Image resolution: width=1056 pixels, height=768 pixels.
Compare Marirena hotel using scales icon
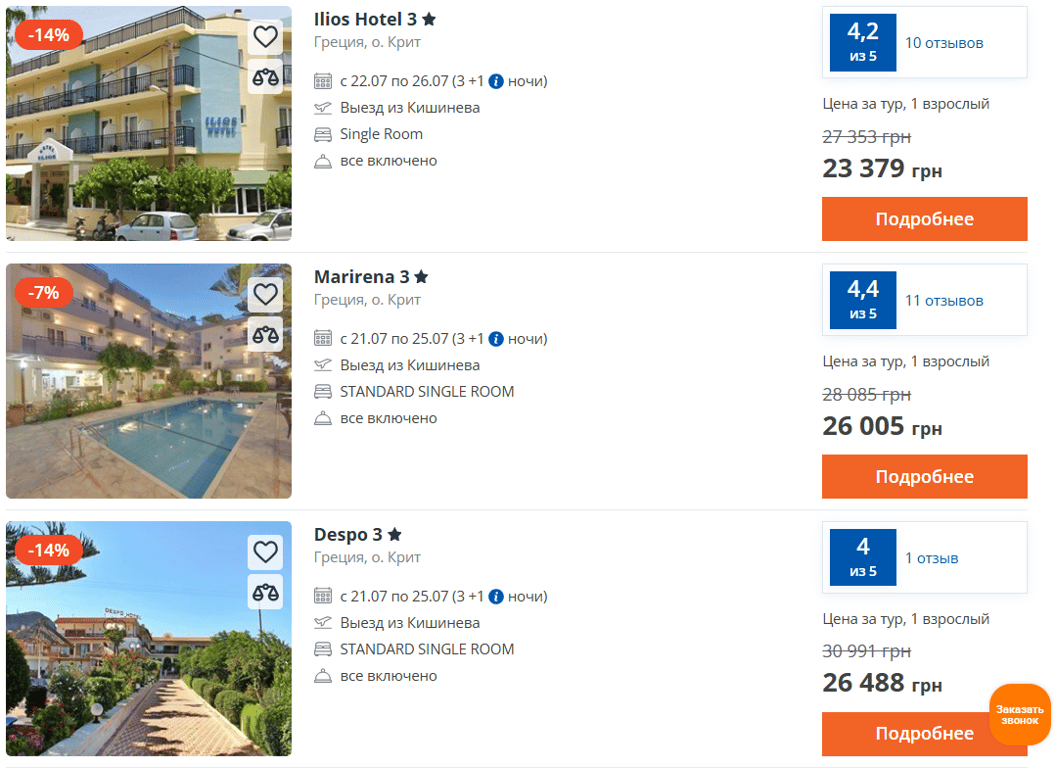(265, 334)
